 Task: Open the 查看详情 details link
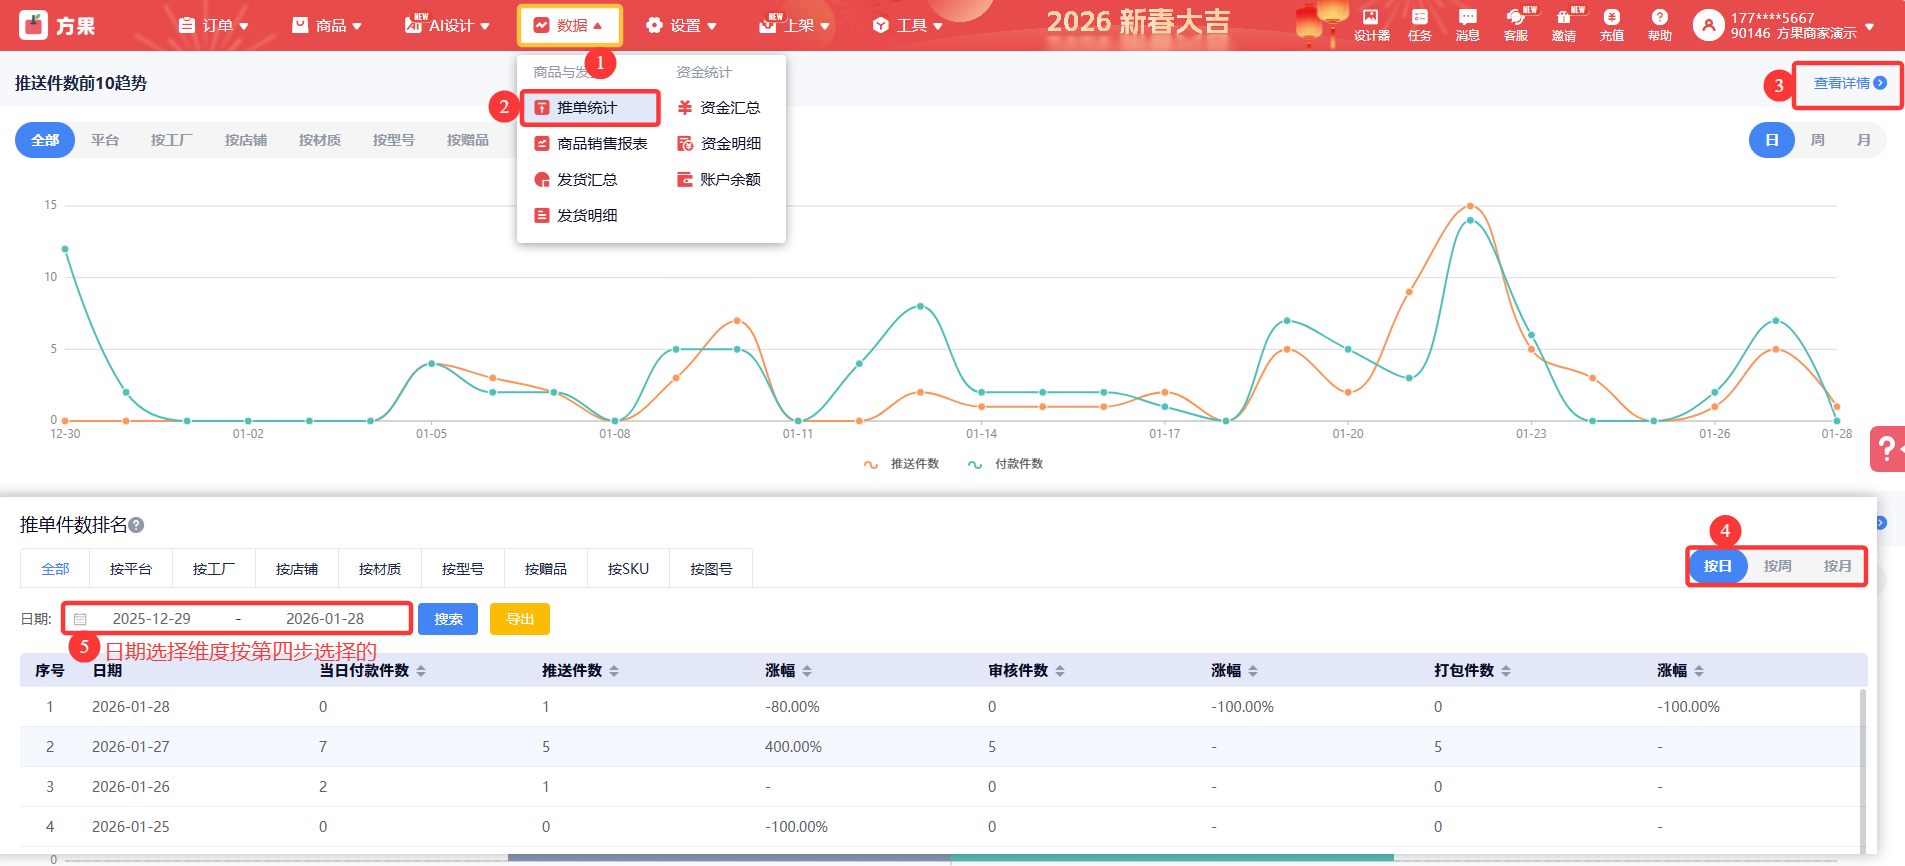1848,83
